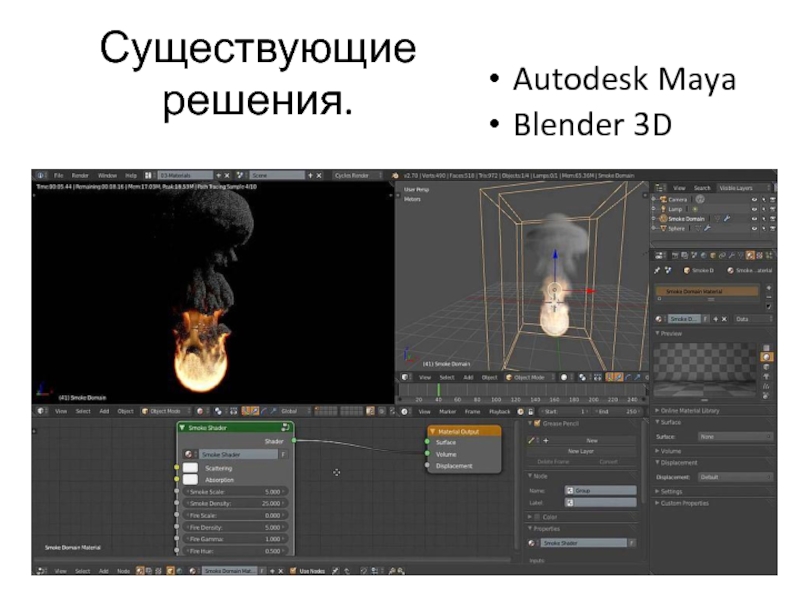Select the sphere material preview shape
800x600 pixels.
[766, 357]
